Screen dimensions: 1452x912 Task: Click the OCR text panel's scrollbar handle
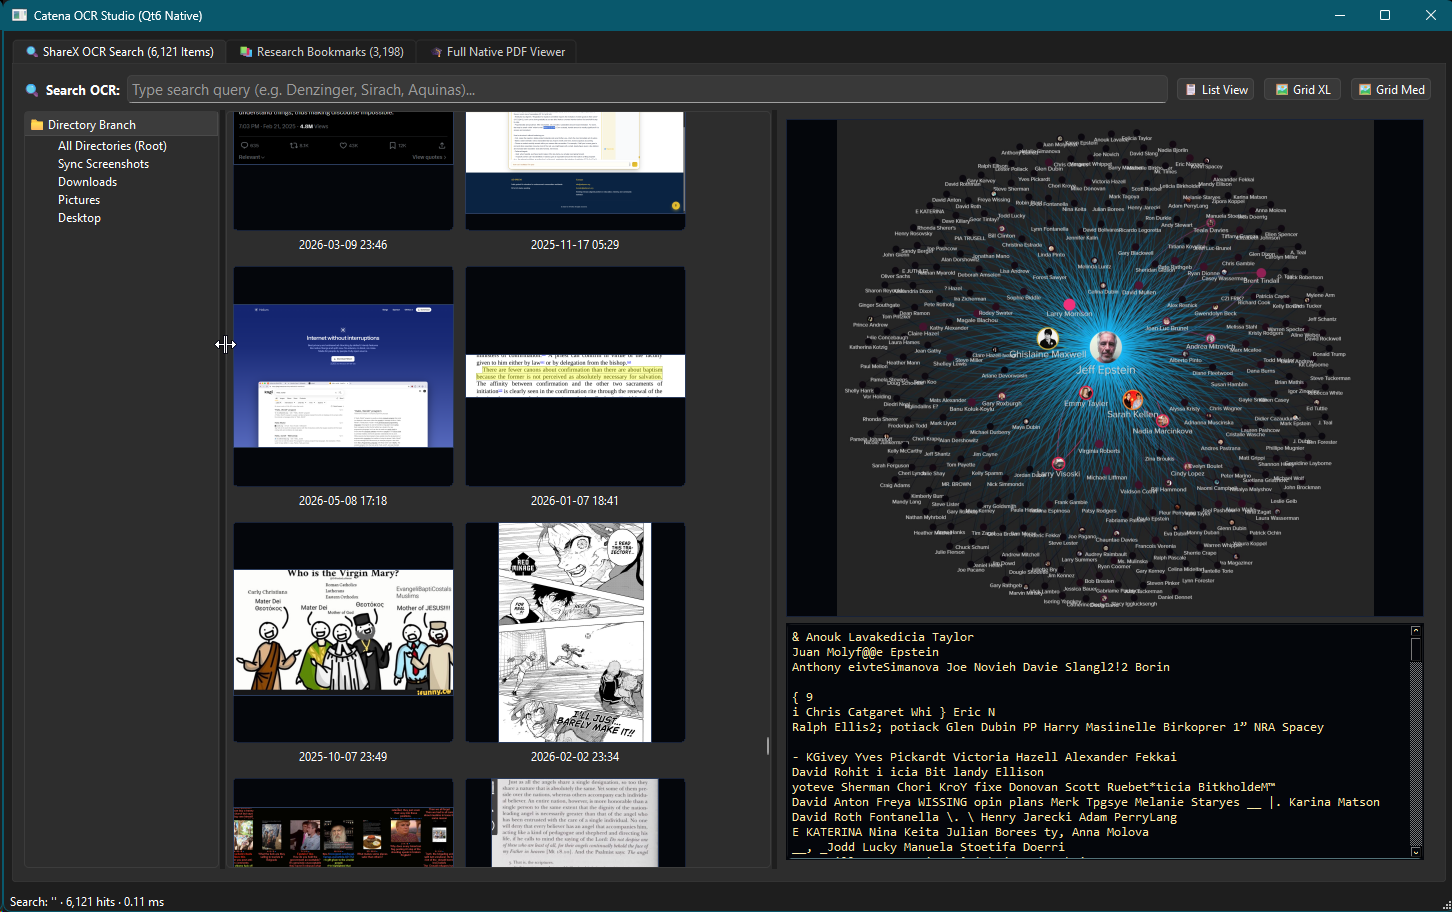click(1416, 649)
